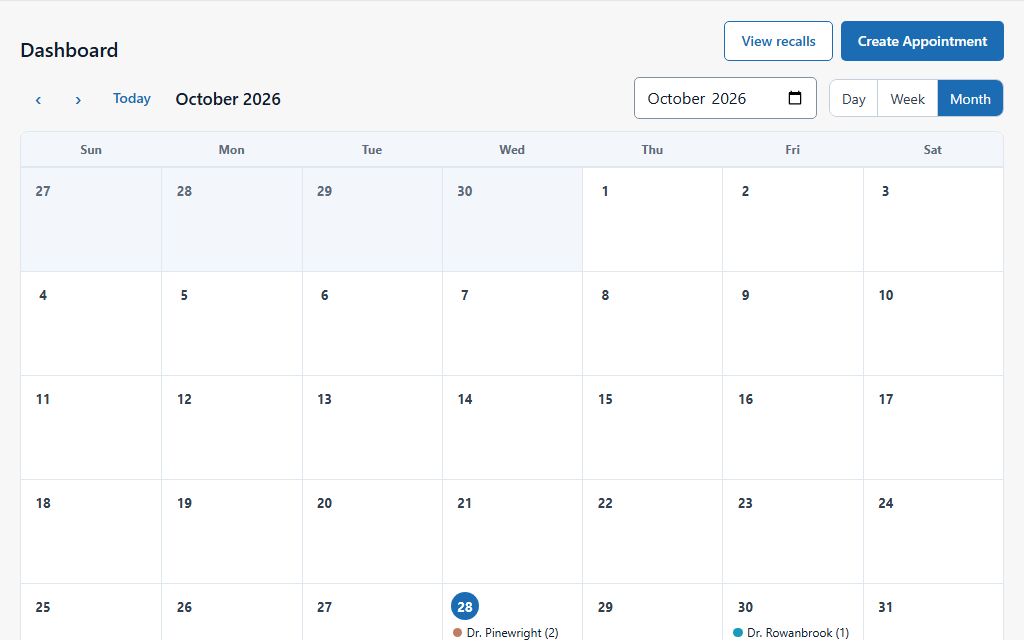This screenshot has width=1024, height=640.
Task: Select October 13 date cell
Action: (x=372, y=427)
